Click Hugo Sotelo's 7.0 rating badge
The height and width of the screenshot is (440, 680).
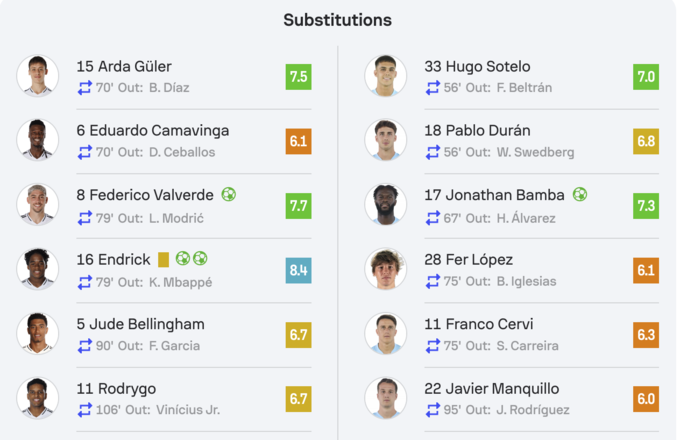tap(646, 77)
